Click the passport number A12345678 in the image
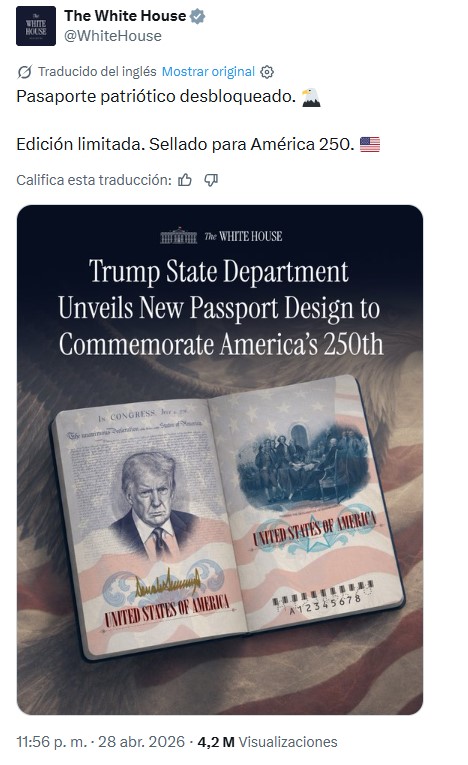The width and height of the screenshot is (468, 765). click(x=325, y=604)
